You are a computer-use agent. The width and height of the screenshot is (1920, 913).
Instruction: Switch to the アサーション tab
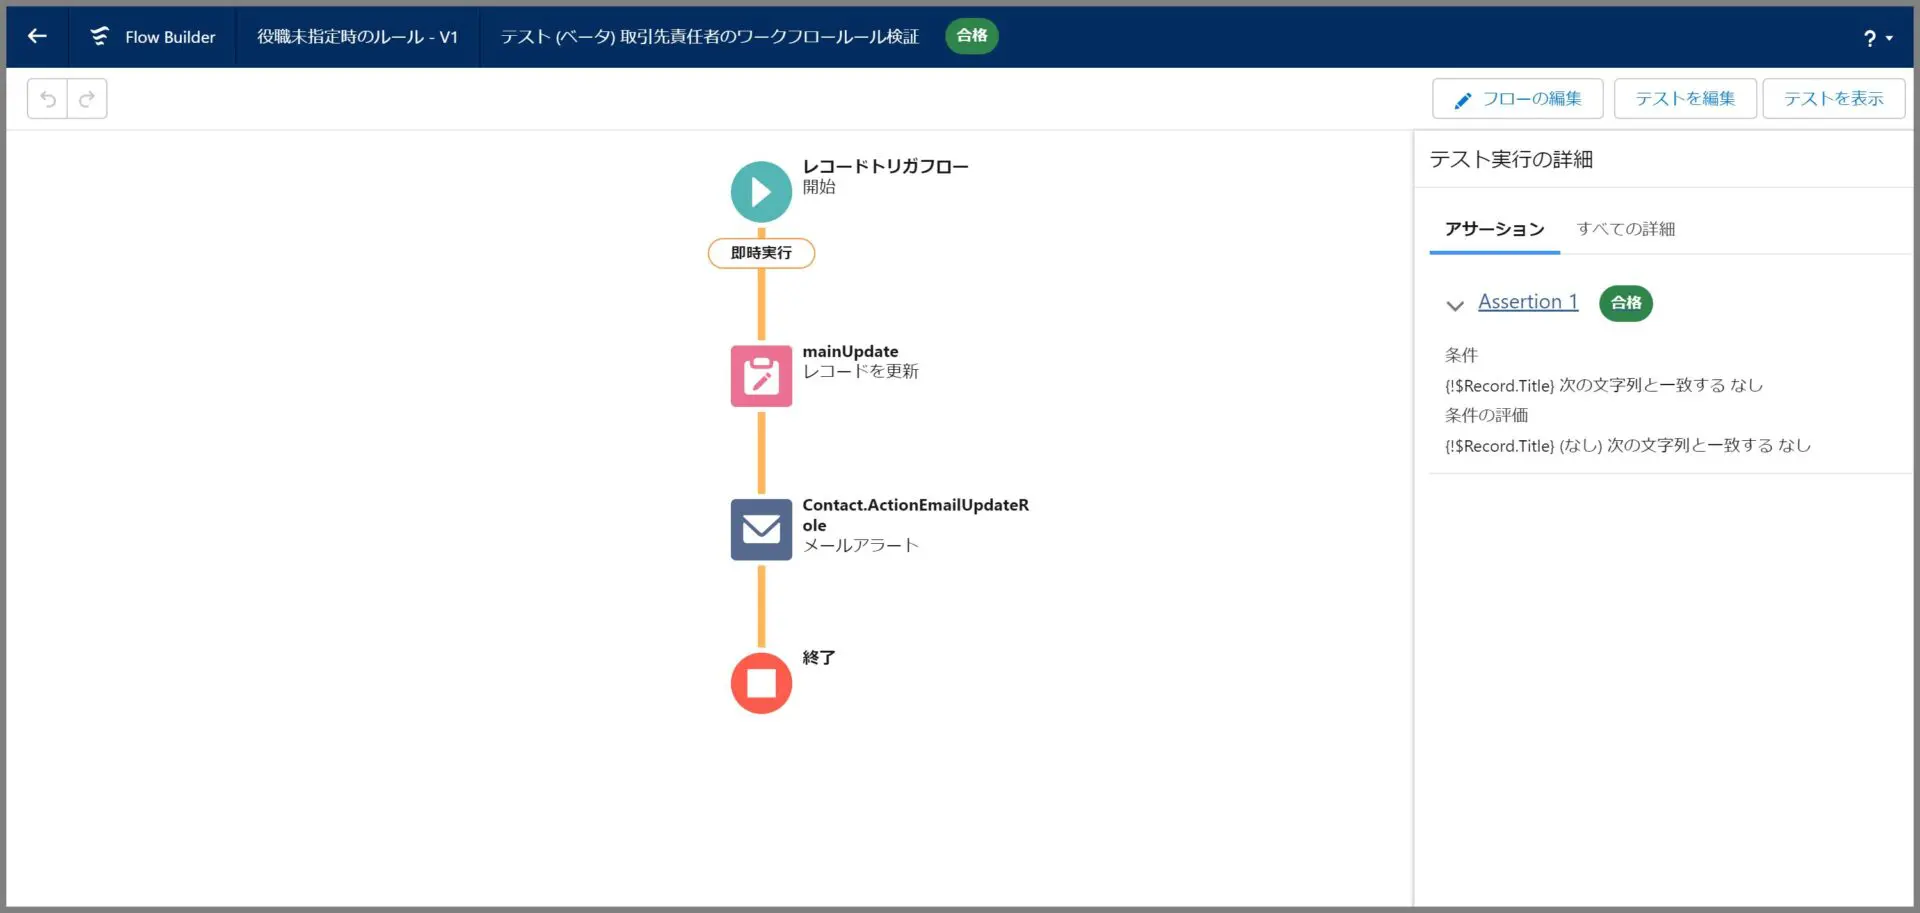1494,229
